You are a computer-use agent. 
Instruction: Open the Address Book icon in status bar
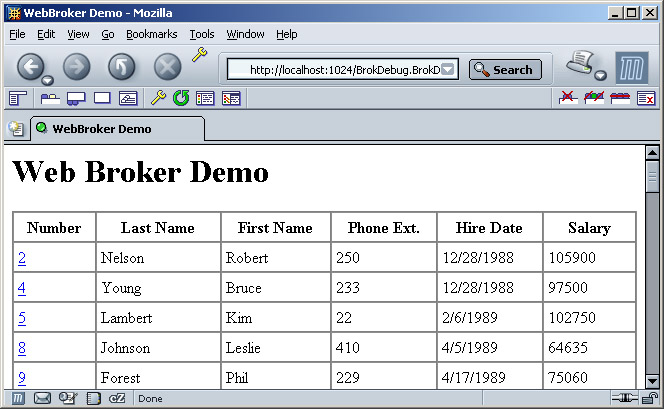93,398
